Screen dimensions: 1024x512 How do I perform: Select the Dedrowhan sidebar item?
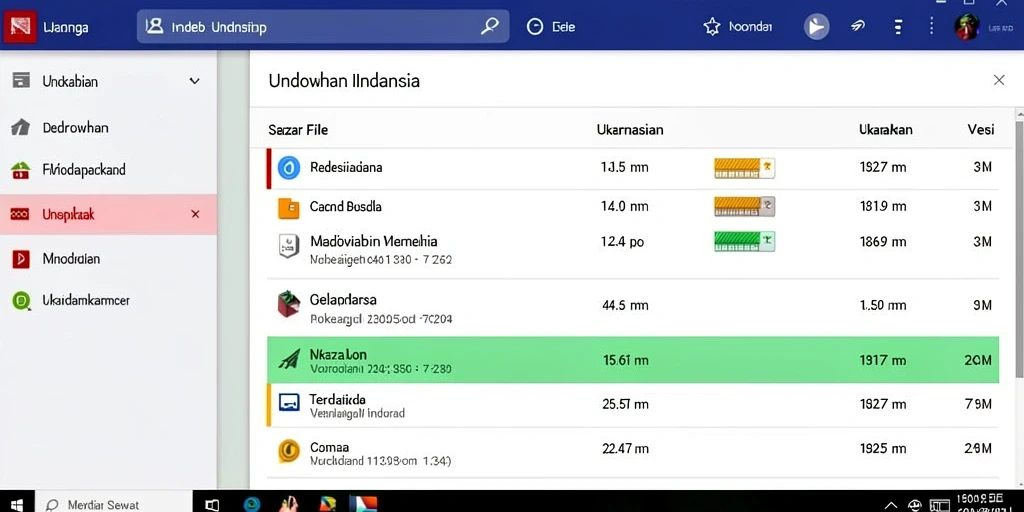(x=108, y=127)
